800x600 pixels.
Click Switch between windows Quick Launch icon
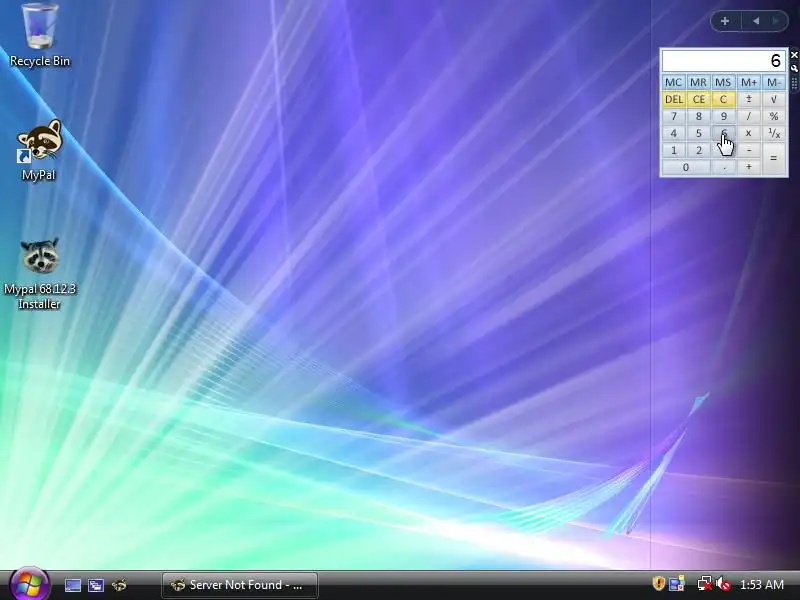96,585
